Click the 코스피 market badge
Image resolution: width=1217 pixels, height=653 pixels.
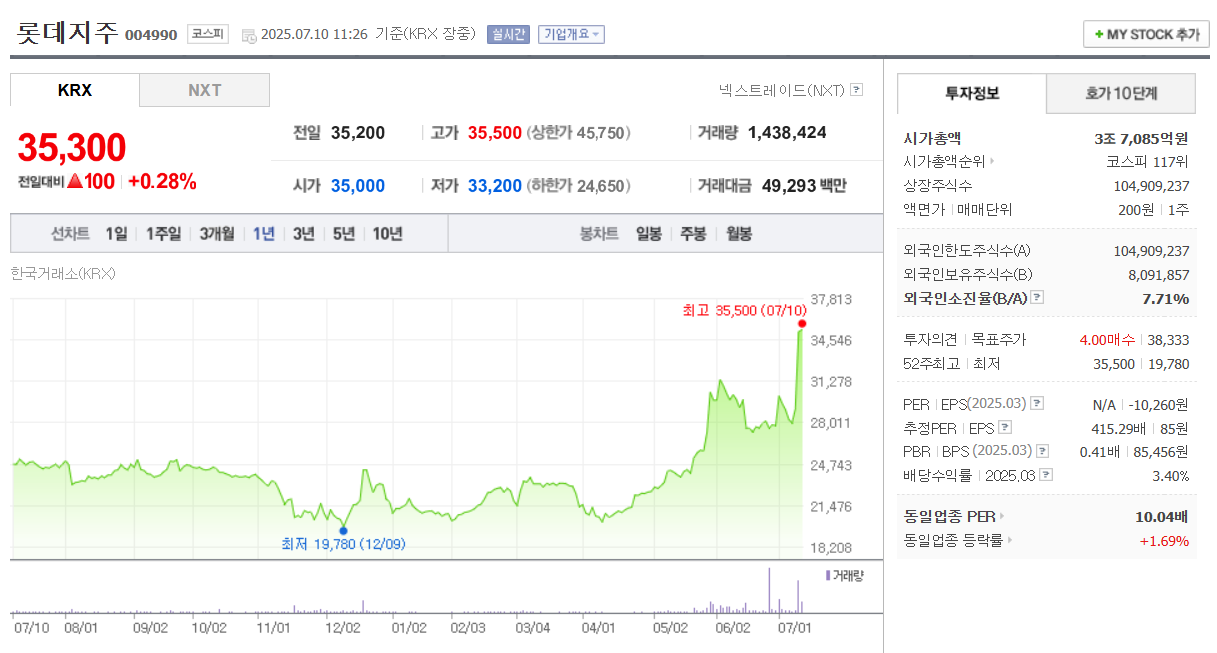(208, 34)
